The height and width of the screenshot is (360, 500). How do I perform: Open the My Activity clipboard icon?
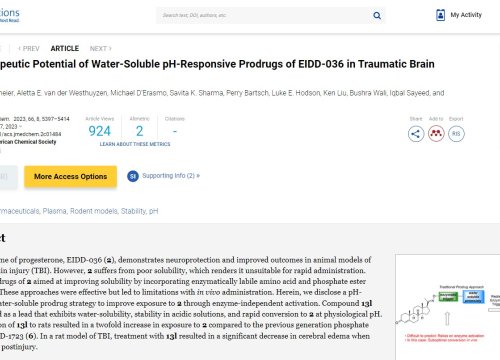440,15
